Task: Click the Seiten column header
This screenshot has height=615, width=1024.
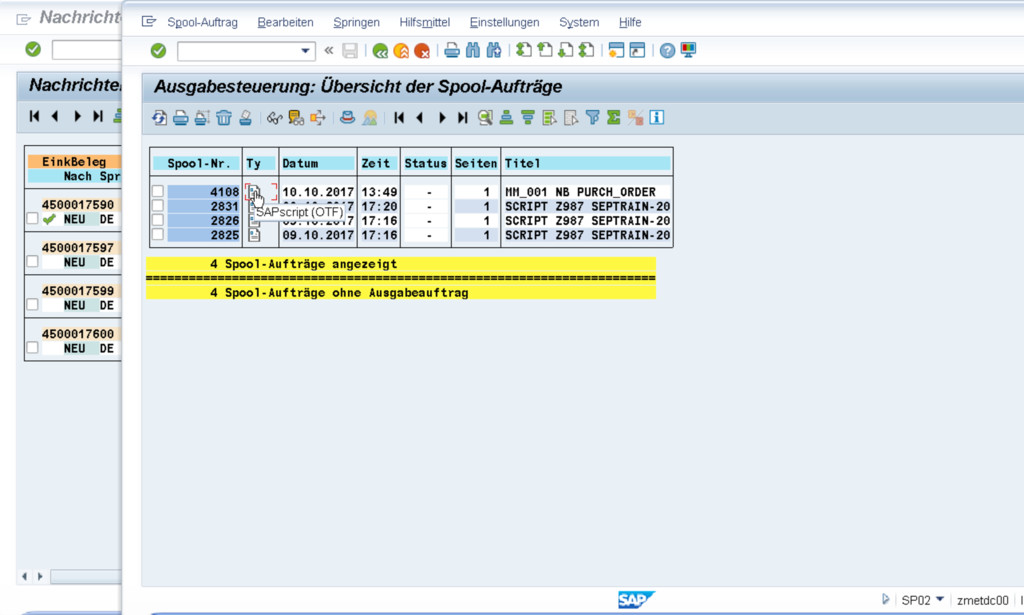Action: pyautogui.click(x=475, y=163)
